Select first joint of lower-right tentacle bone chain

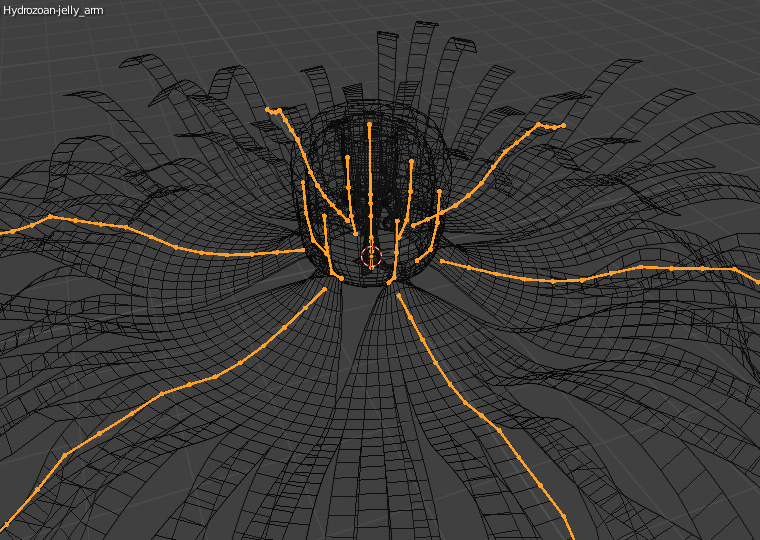point(398,295)
